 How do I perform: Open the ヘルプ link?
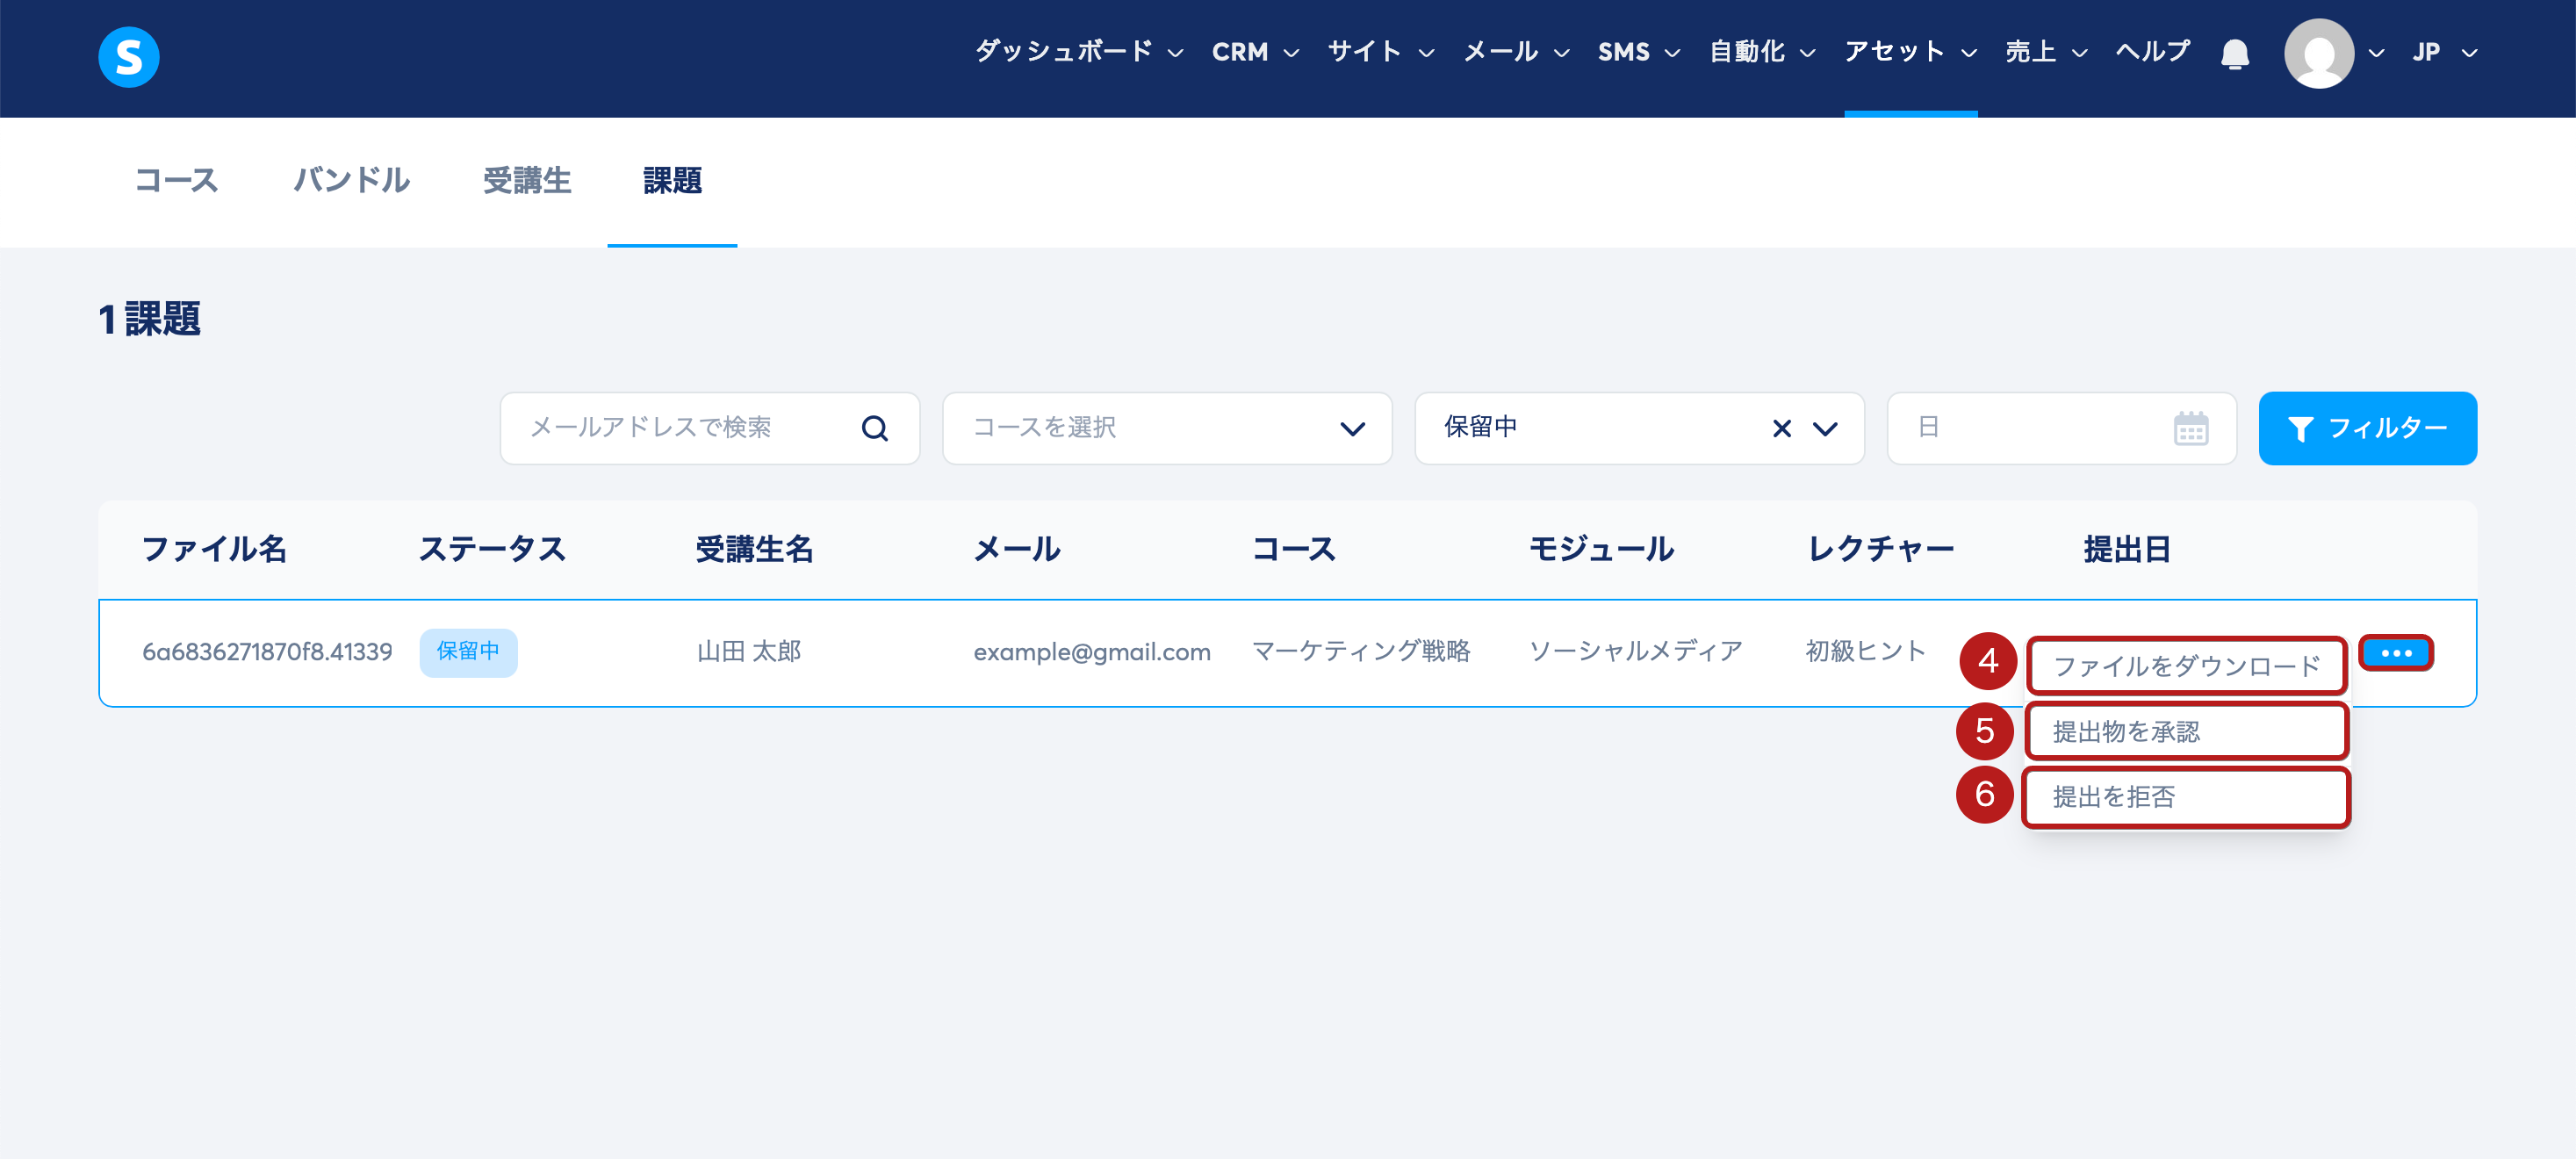coord(2152,52)
